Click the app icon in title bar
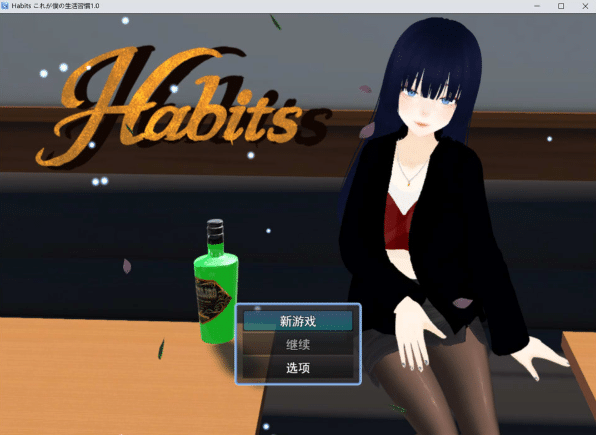Image resolution: width=596 pixels, height=435 pixels. (x=5, y=6)
